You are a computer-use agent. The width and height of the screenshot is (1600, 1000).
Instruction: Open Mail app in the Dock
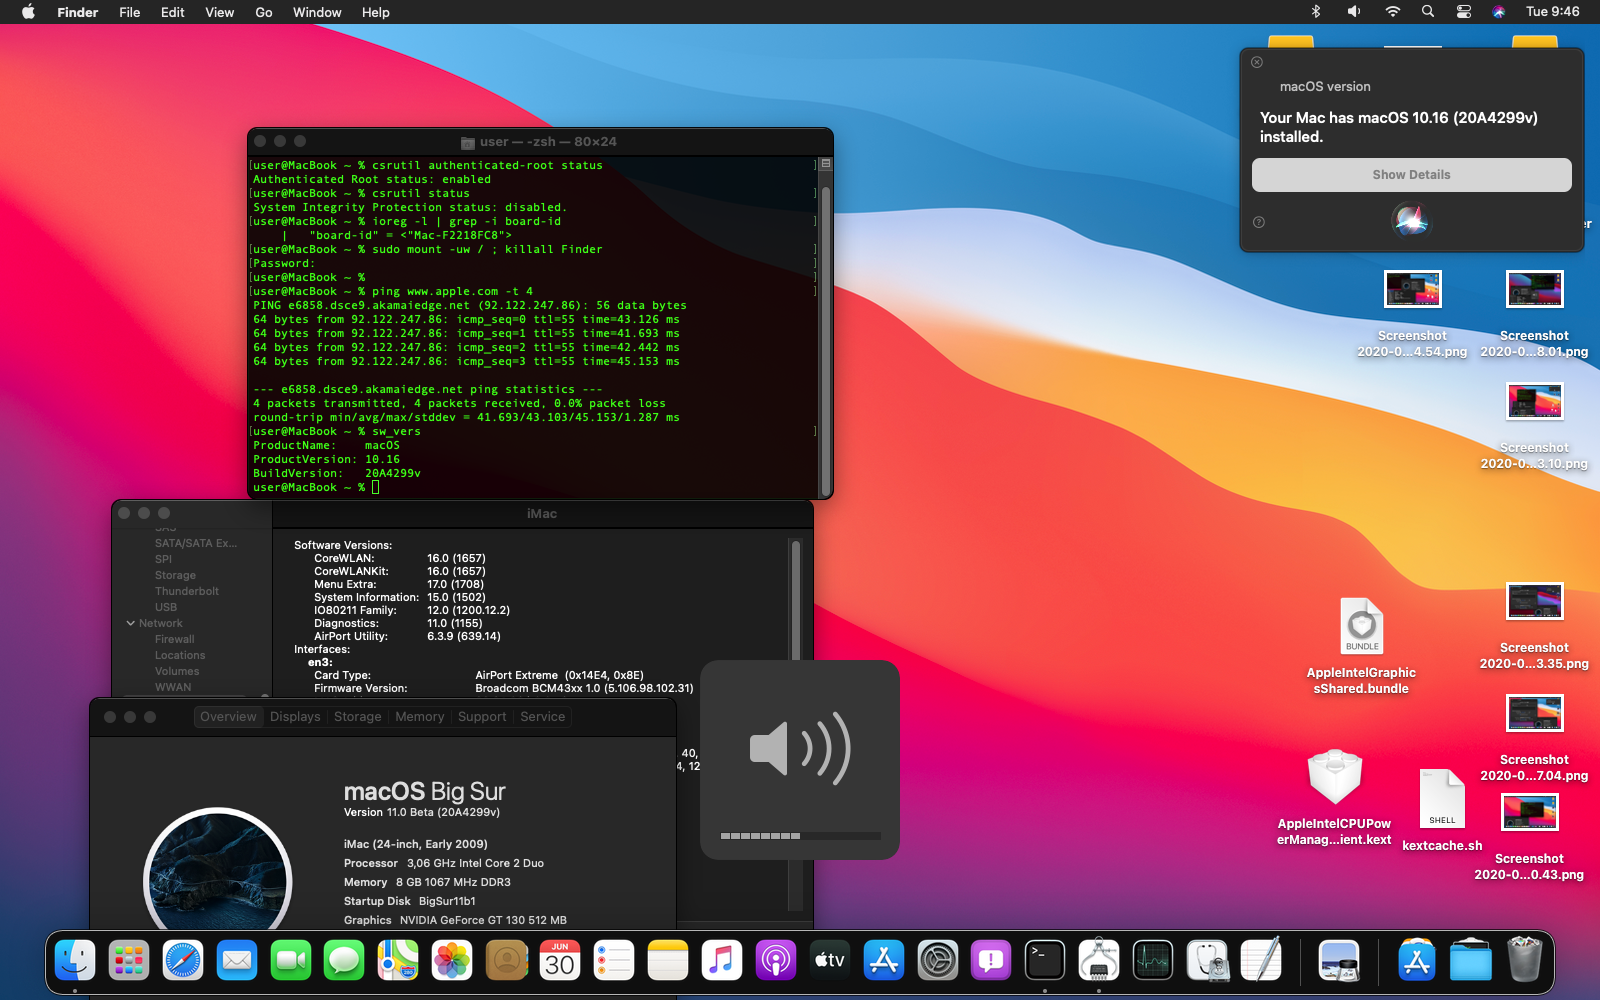pyautogui.click(x=237, y=961)
